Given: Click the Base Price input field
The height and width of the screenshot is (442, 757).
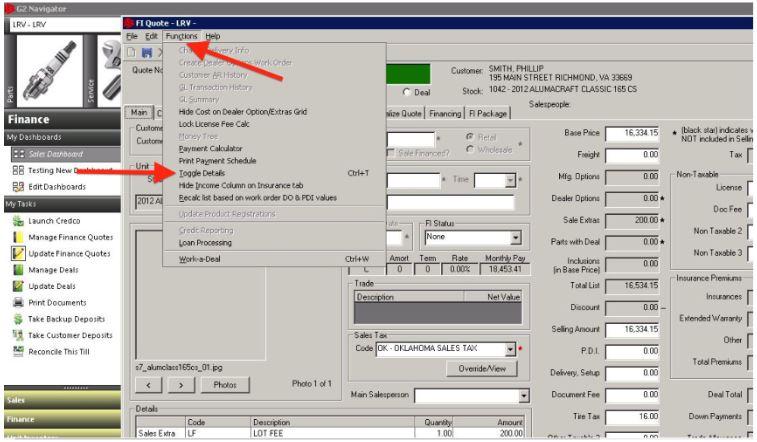Looking at the screenshot, I should pos(632,133).
